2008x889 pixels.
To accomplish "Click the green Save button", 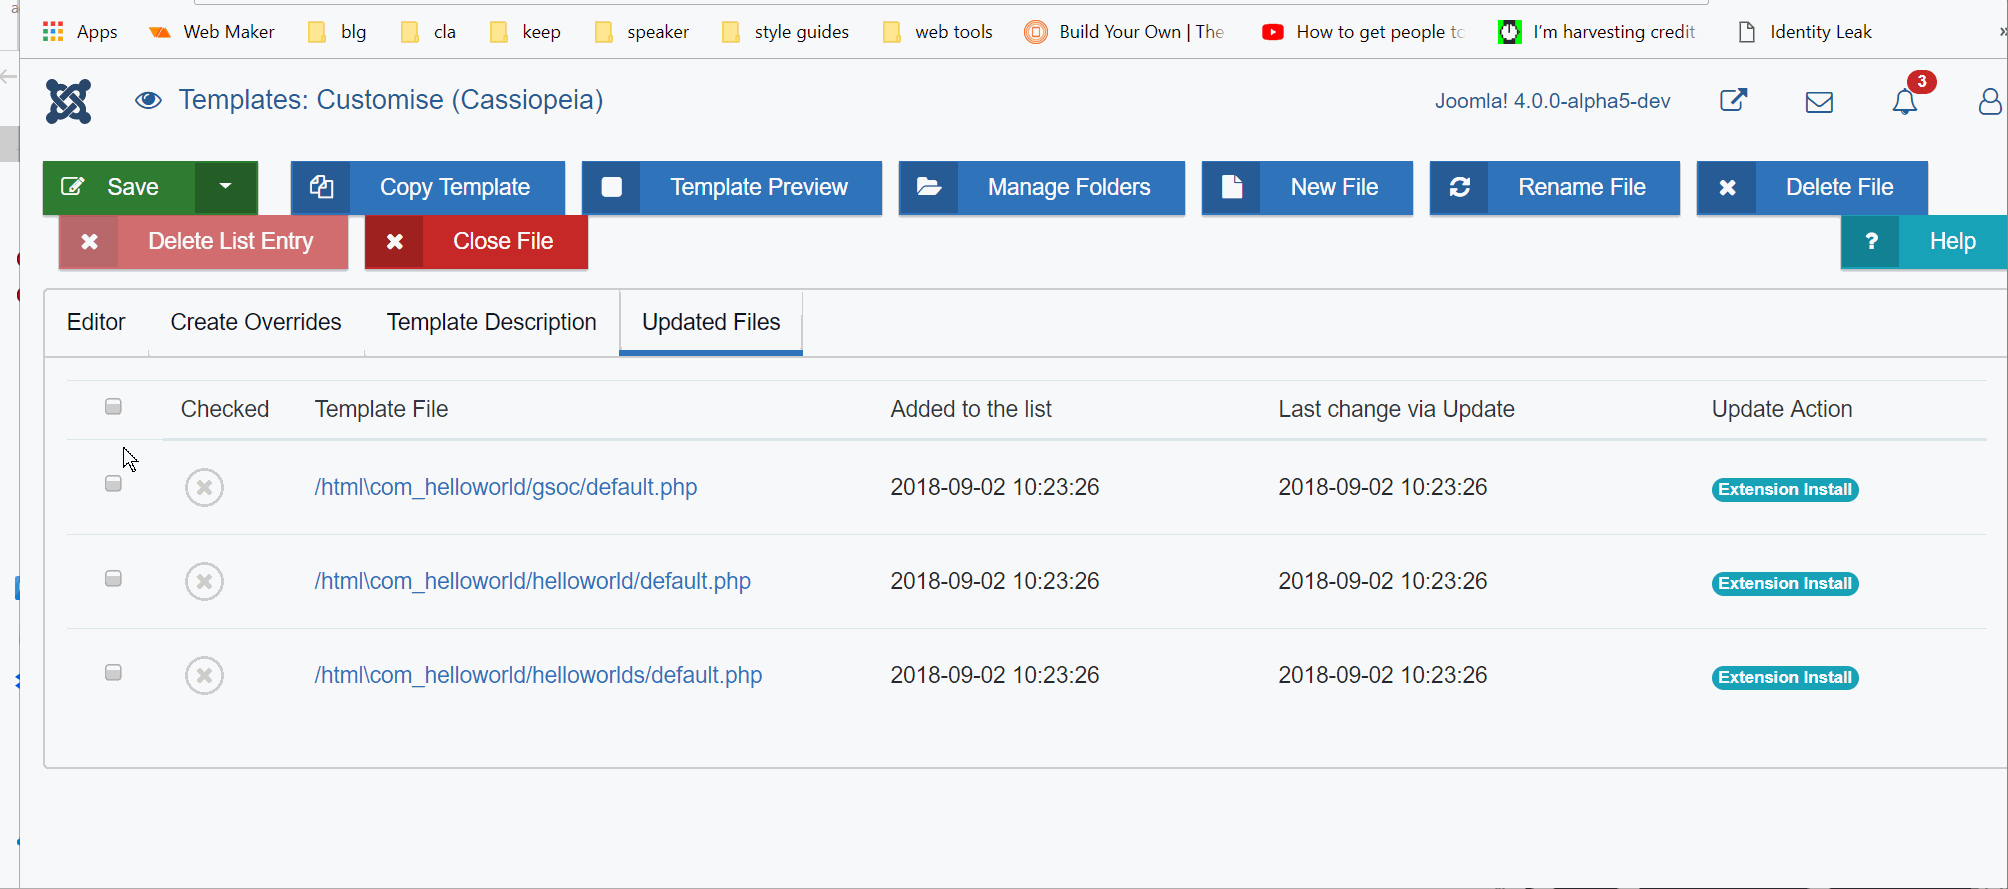I will [x=119, y=187].
